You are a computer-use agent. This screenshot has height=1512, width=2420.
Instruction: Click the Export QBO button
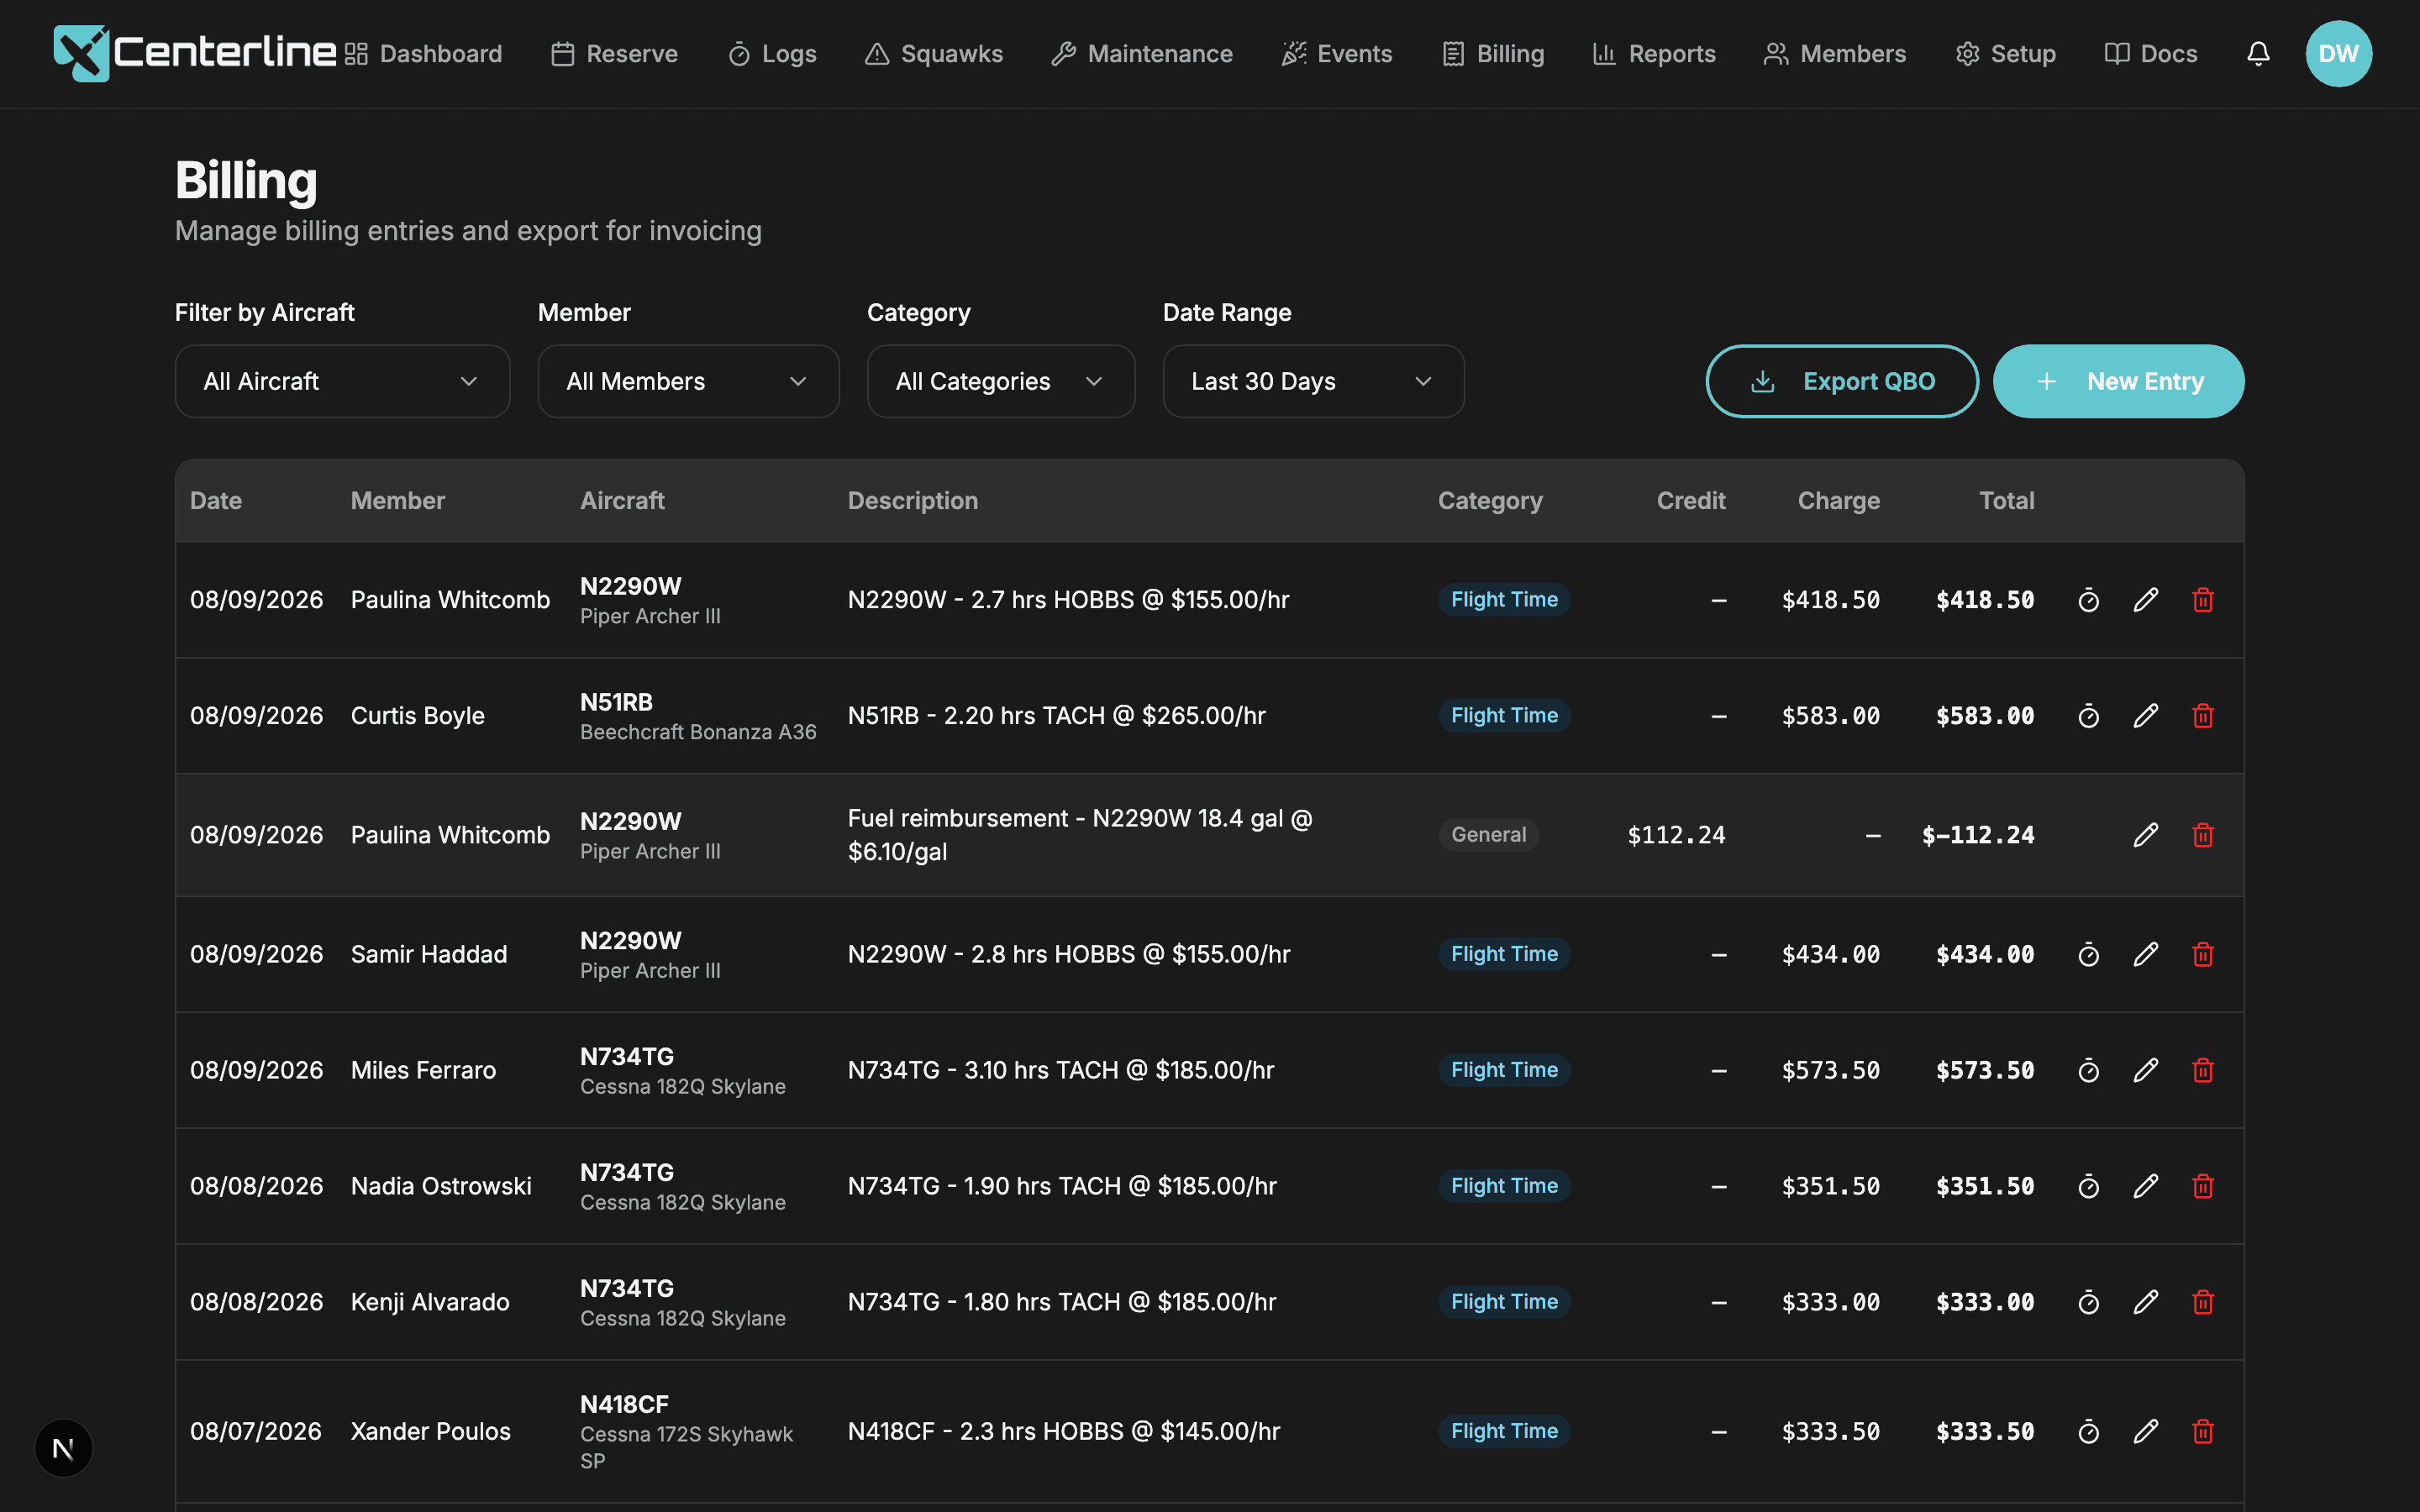1842,381
